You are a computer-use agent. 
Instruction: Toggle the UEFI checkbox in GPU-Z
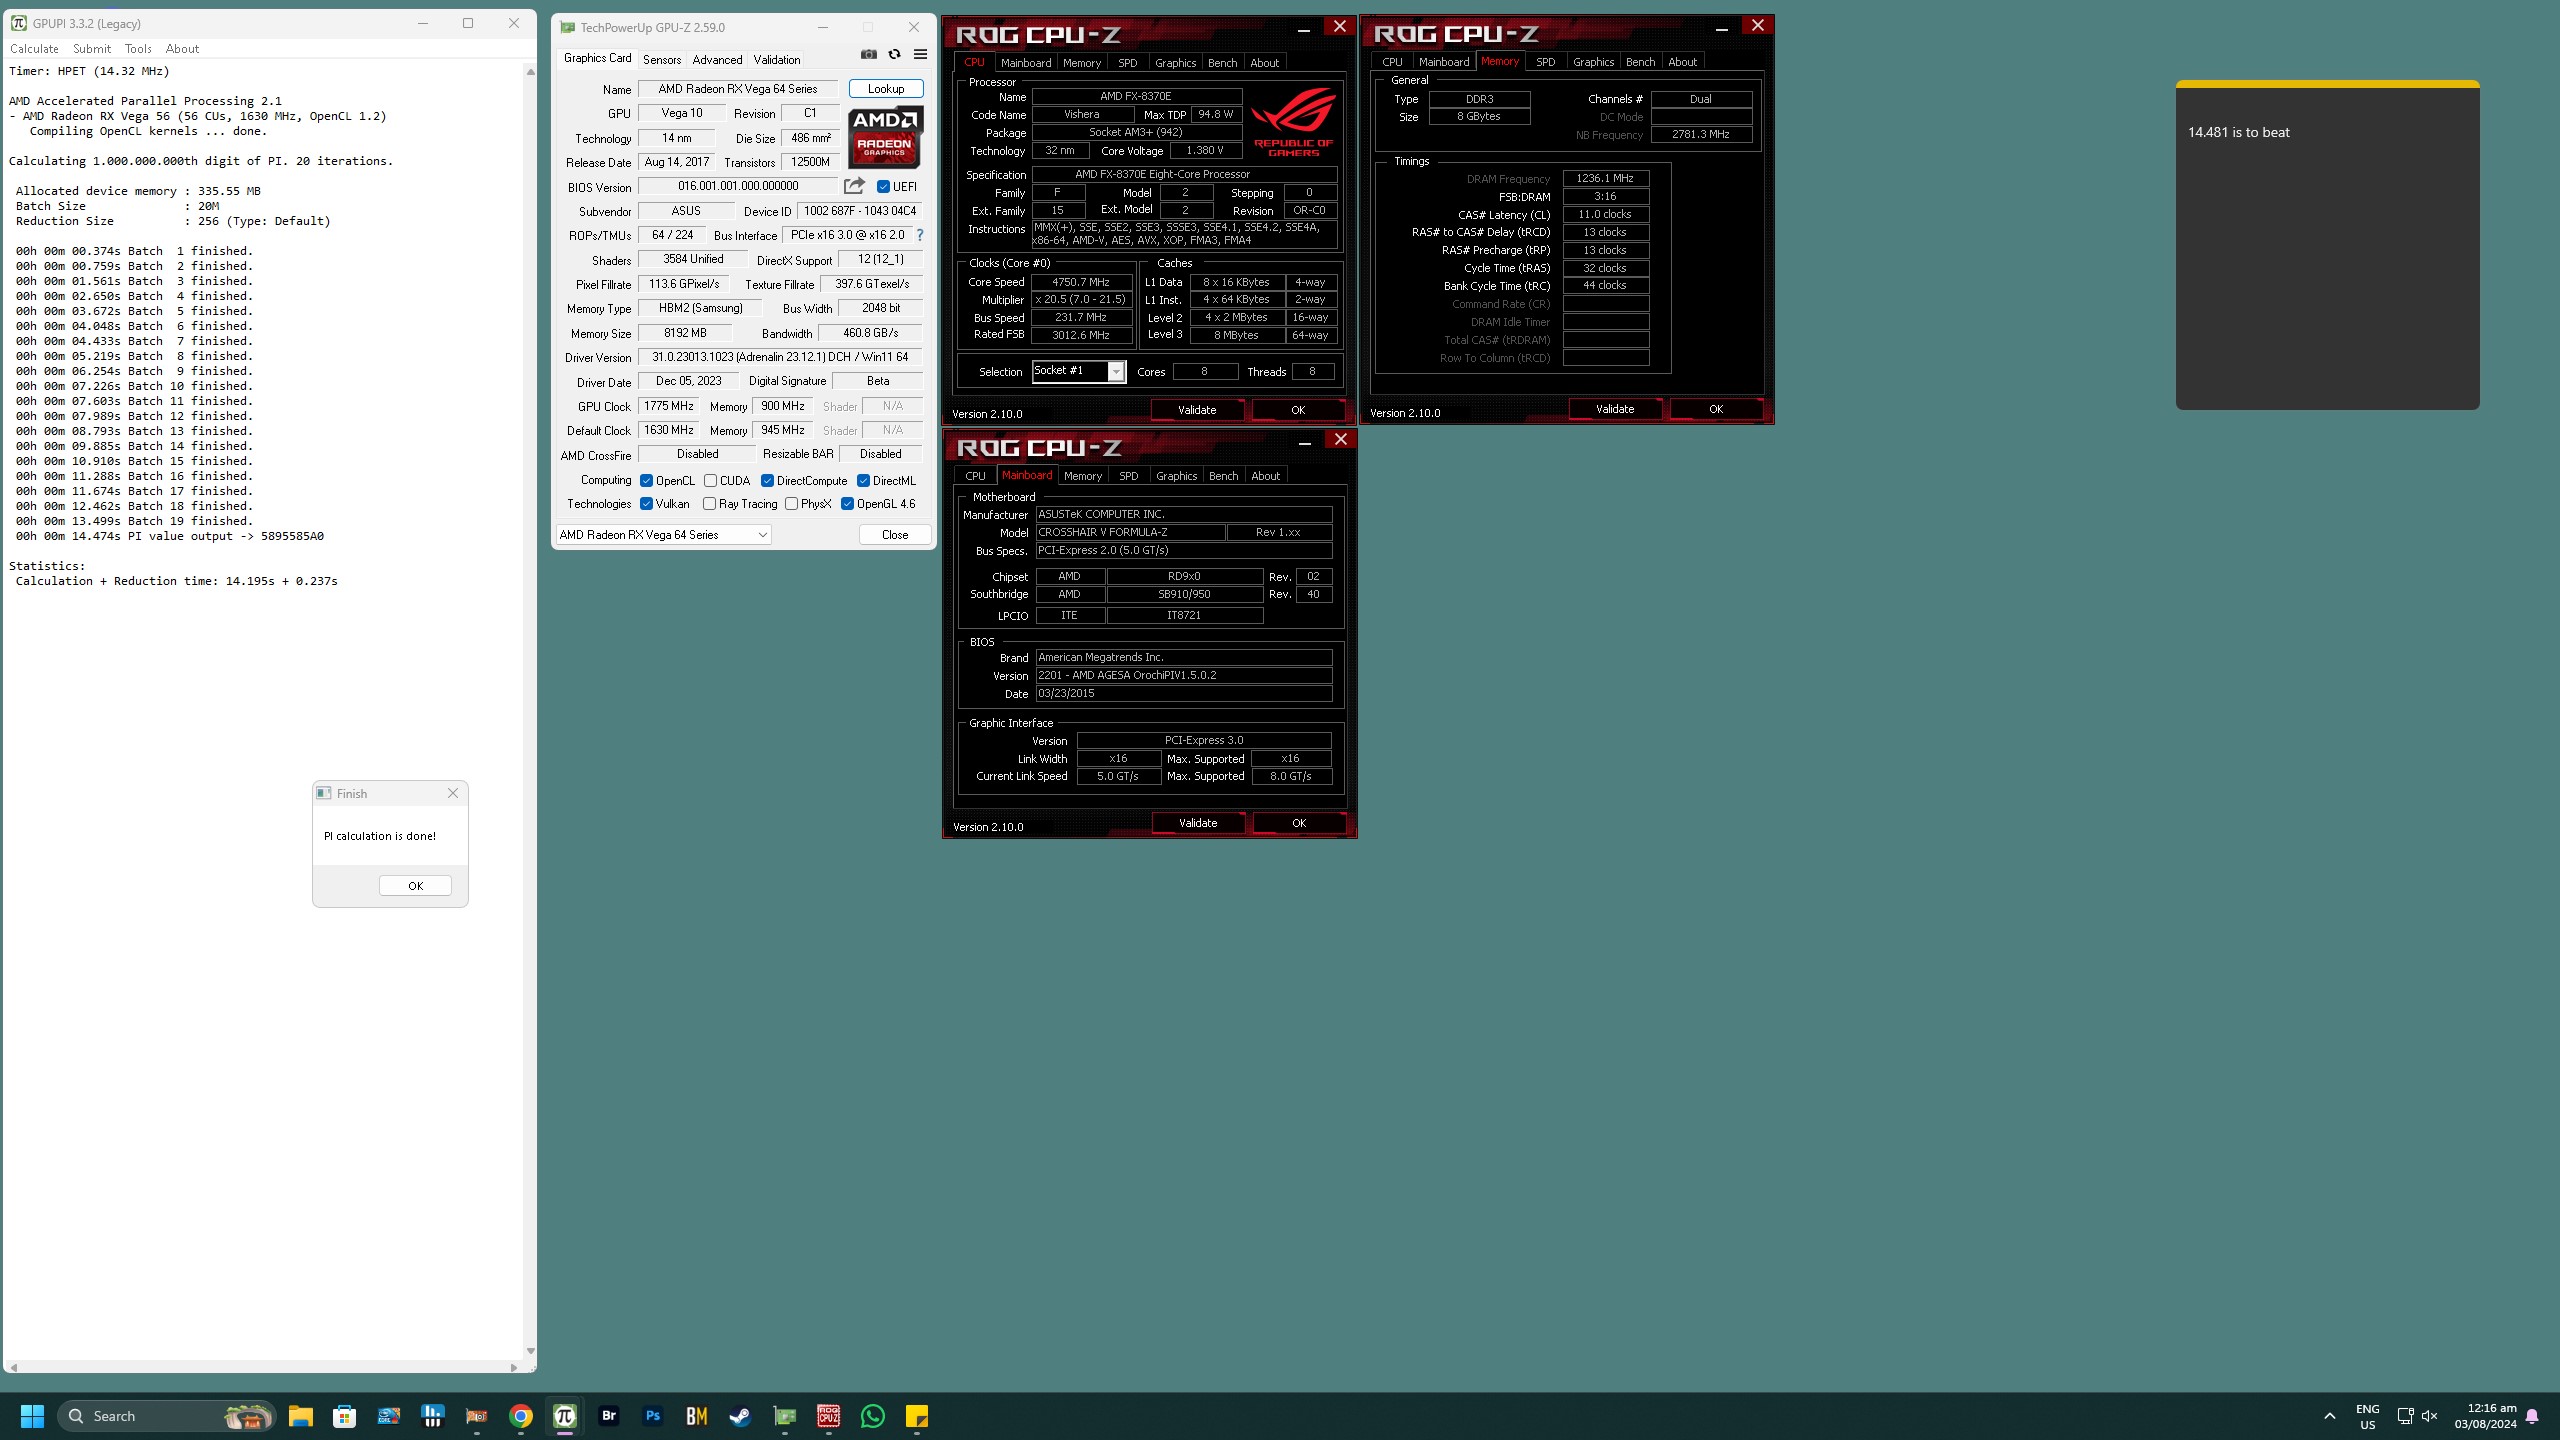click(x=883, y=187)
